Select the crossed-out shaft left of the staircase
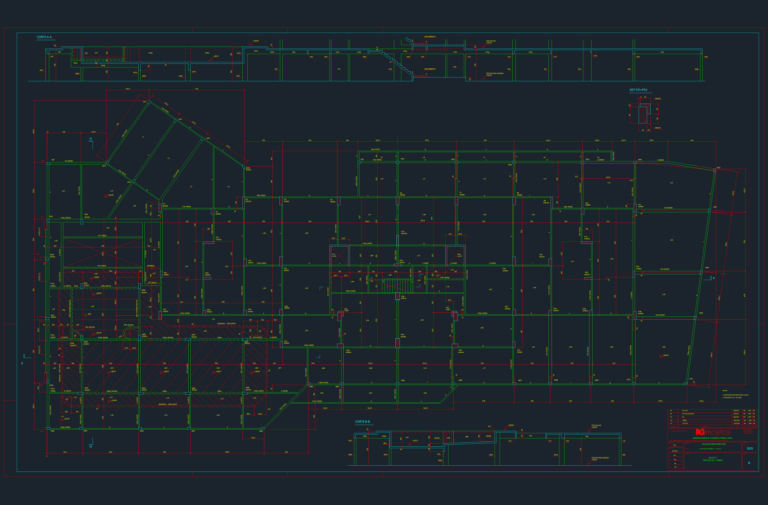Screen dimensions: 768x505 point(339,255)
